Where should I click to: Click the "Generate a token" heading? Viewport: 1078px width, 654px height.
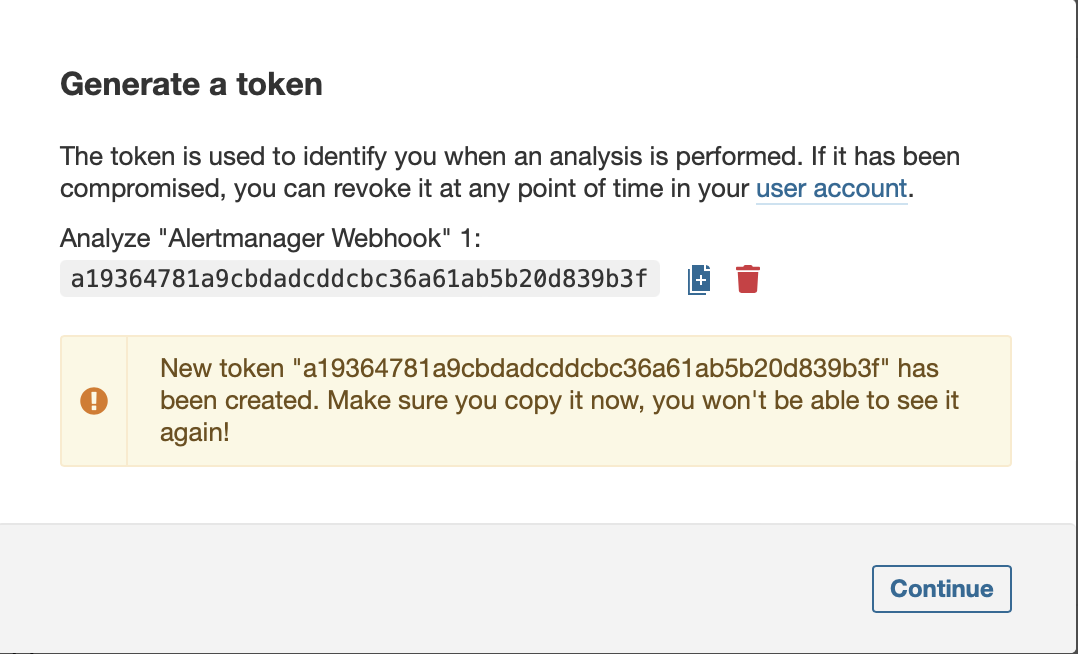[191, 84]
